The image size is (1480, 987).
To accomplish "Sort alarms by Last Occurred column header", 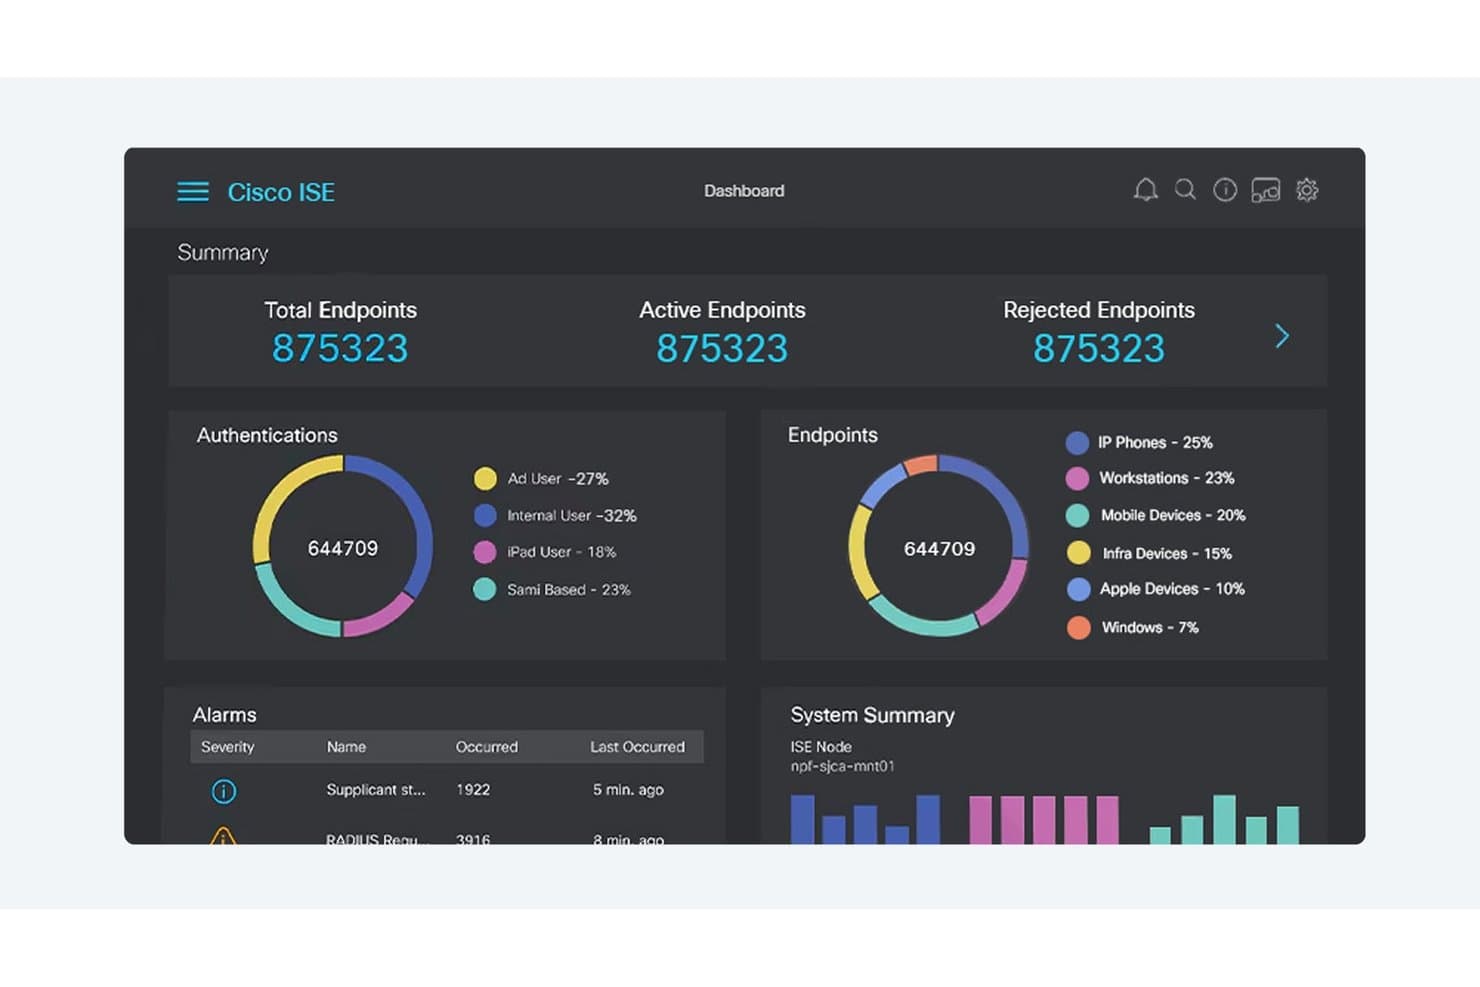I will (637, 747).
